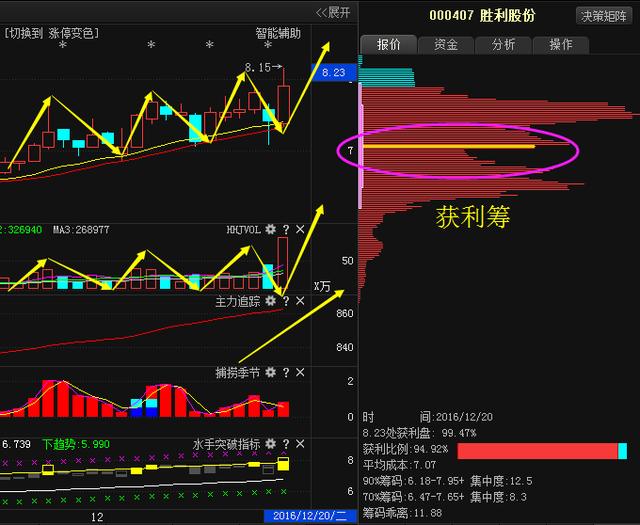Viewport: 640px width, 525px height.
Task: Close the HHJVOL volume indicator panel
Action: 300,230
